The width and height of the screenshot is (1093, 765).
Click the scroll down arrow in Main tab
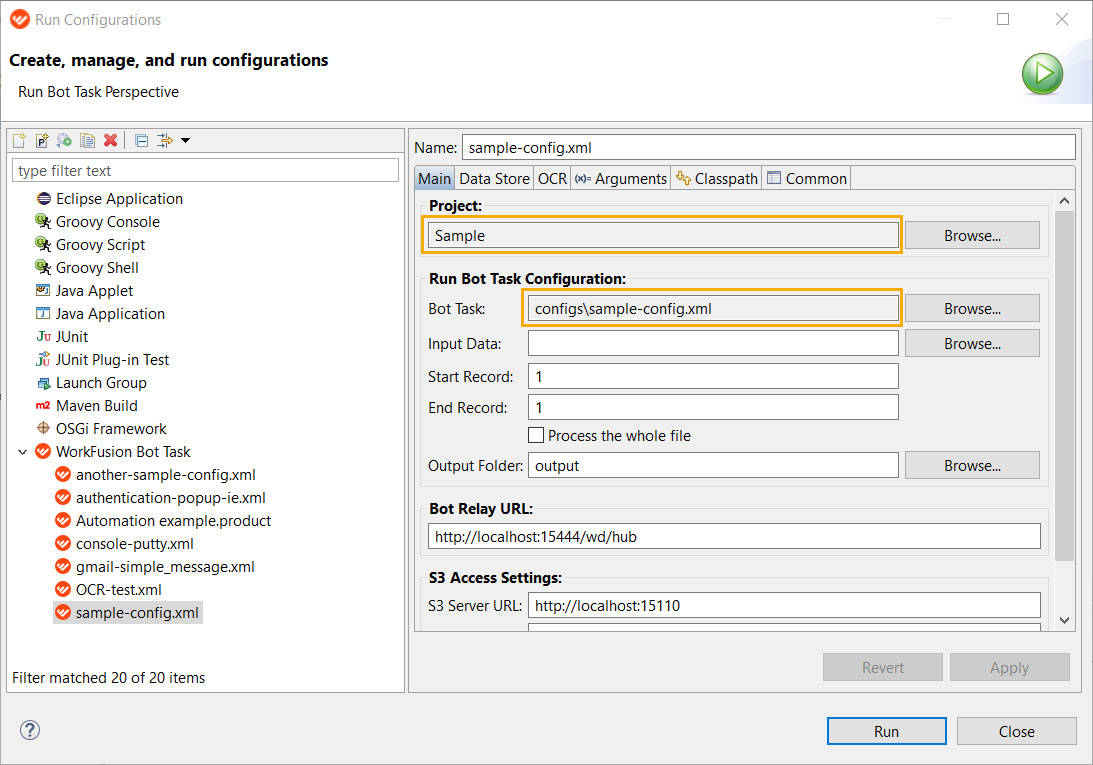1064,620
